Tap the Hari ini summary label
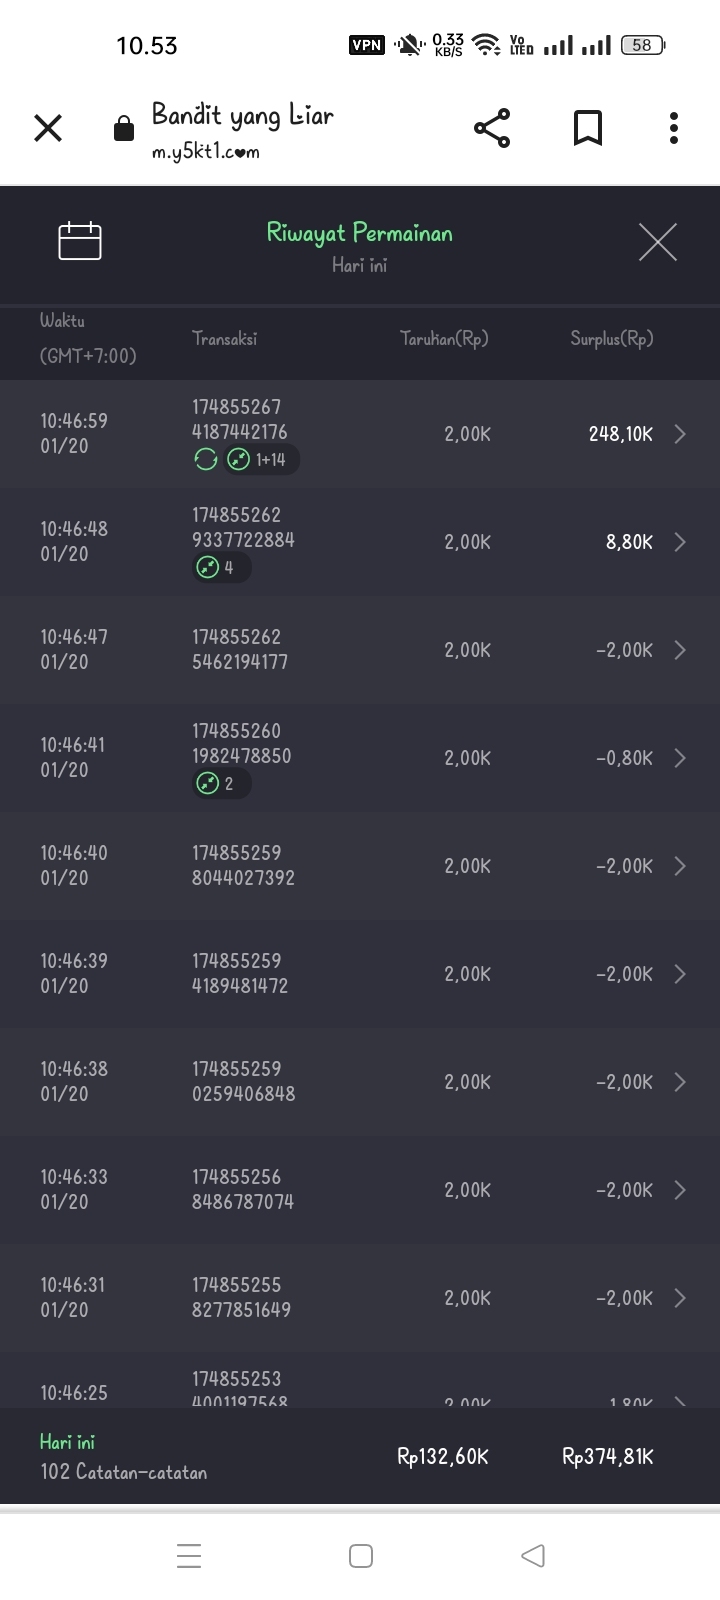The image size is (720, 1600). (x=67, y=1442)
